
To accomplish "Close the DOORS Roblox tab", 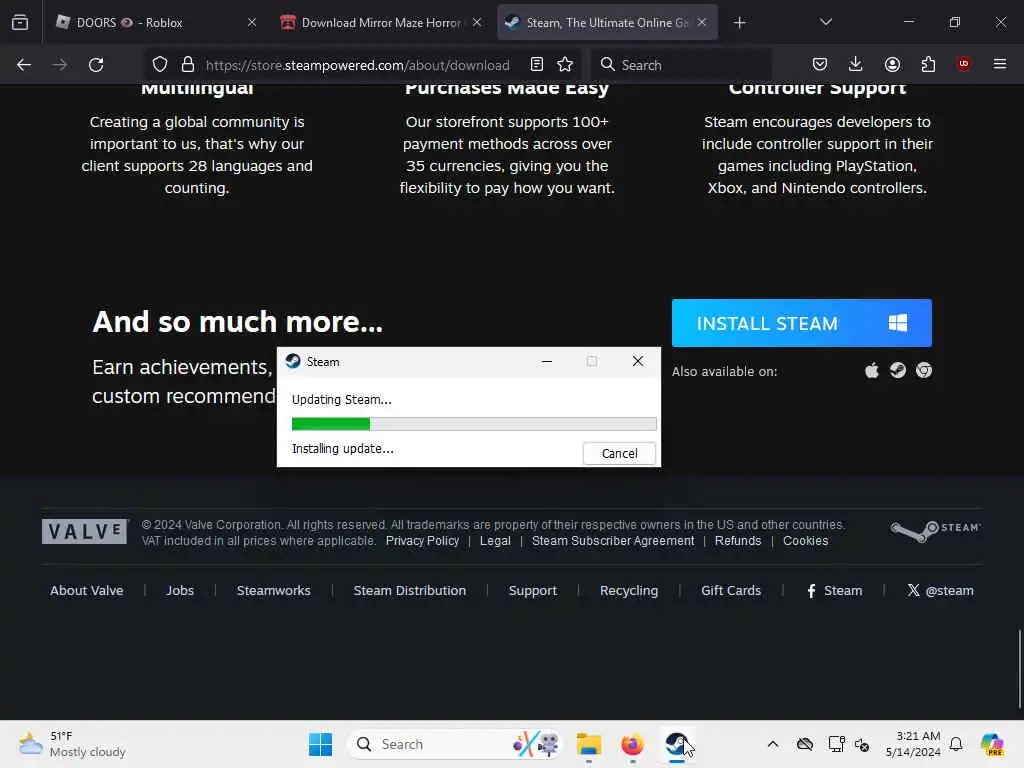I will pos(252,23).
